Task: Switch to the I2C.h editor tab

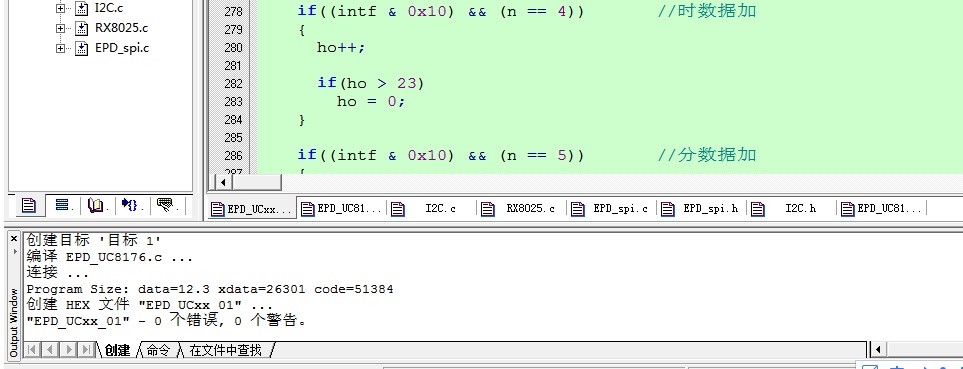Action: tap(791, 209)
